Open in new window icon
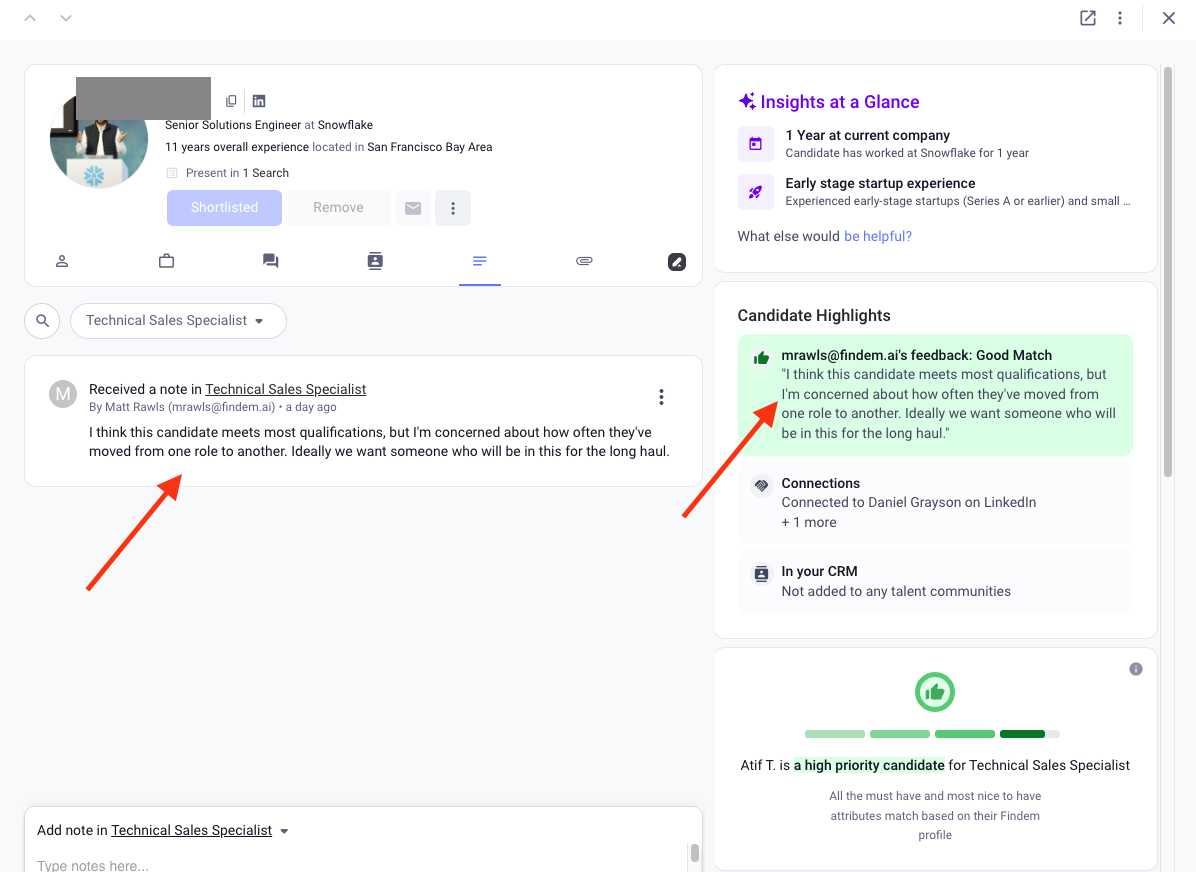Screen dimensions: 1196x872 1088,18
